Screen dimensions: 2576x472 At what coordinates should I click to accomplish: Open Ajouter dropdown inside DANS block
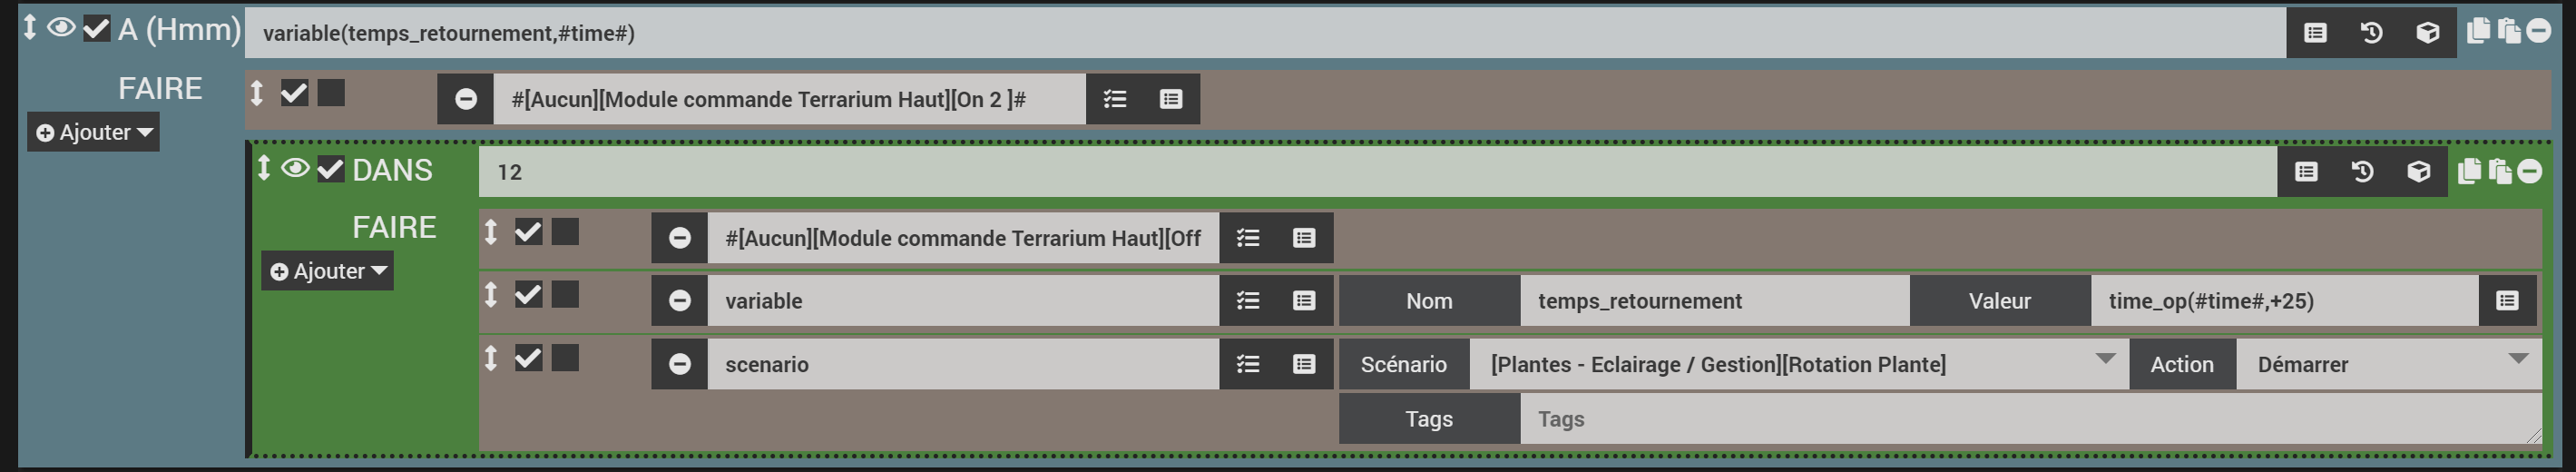coord(328,271)
